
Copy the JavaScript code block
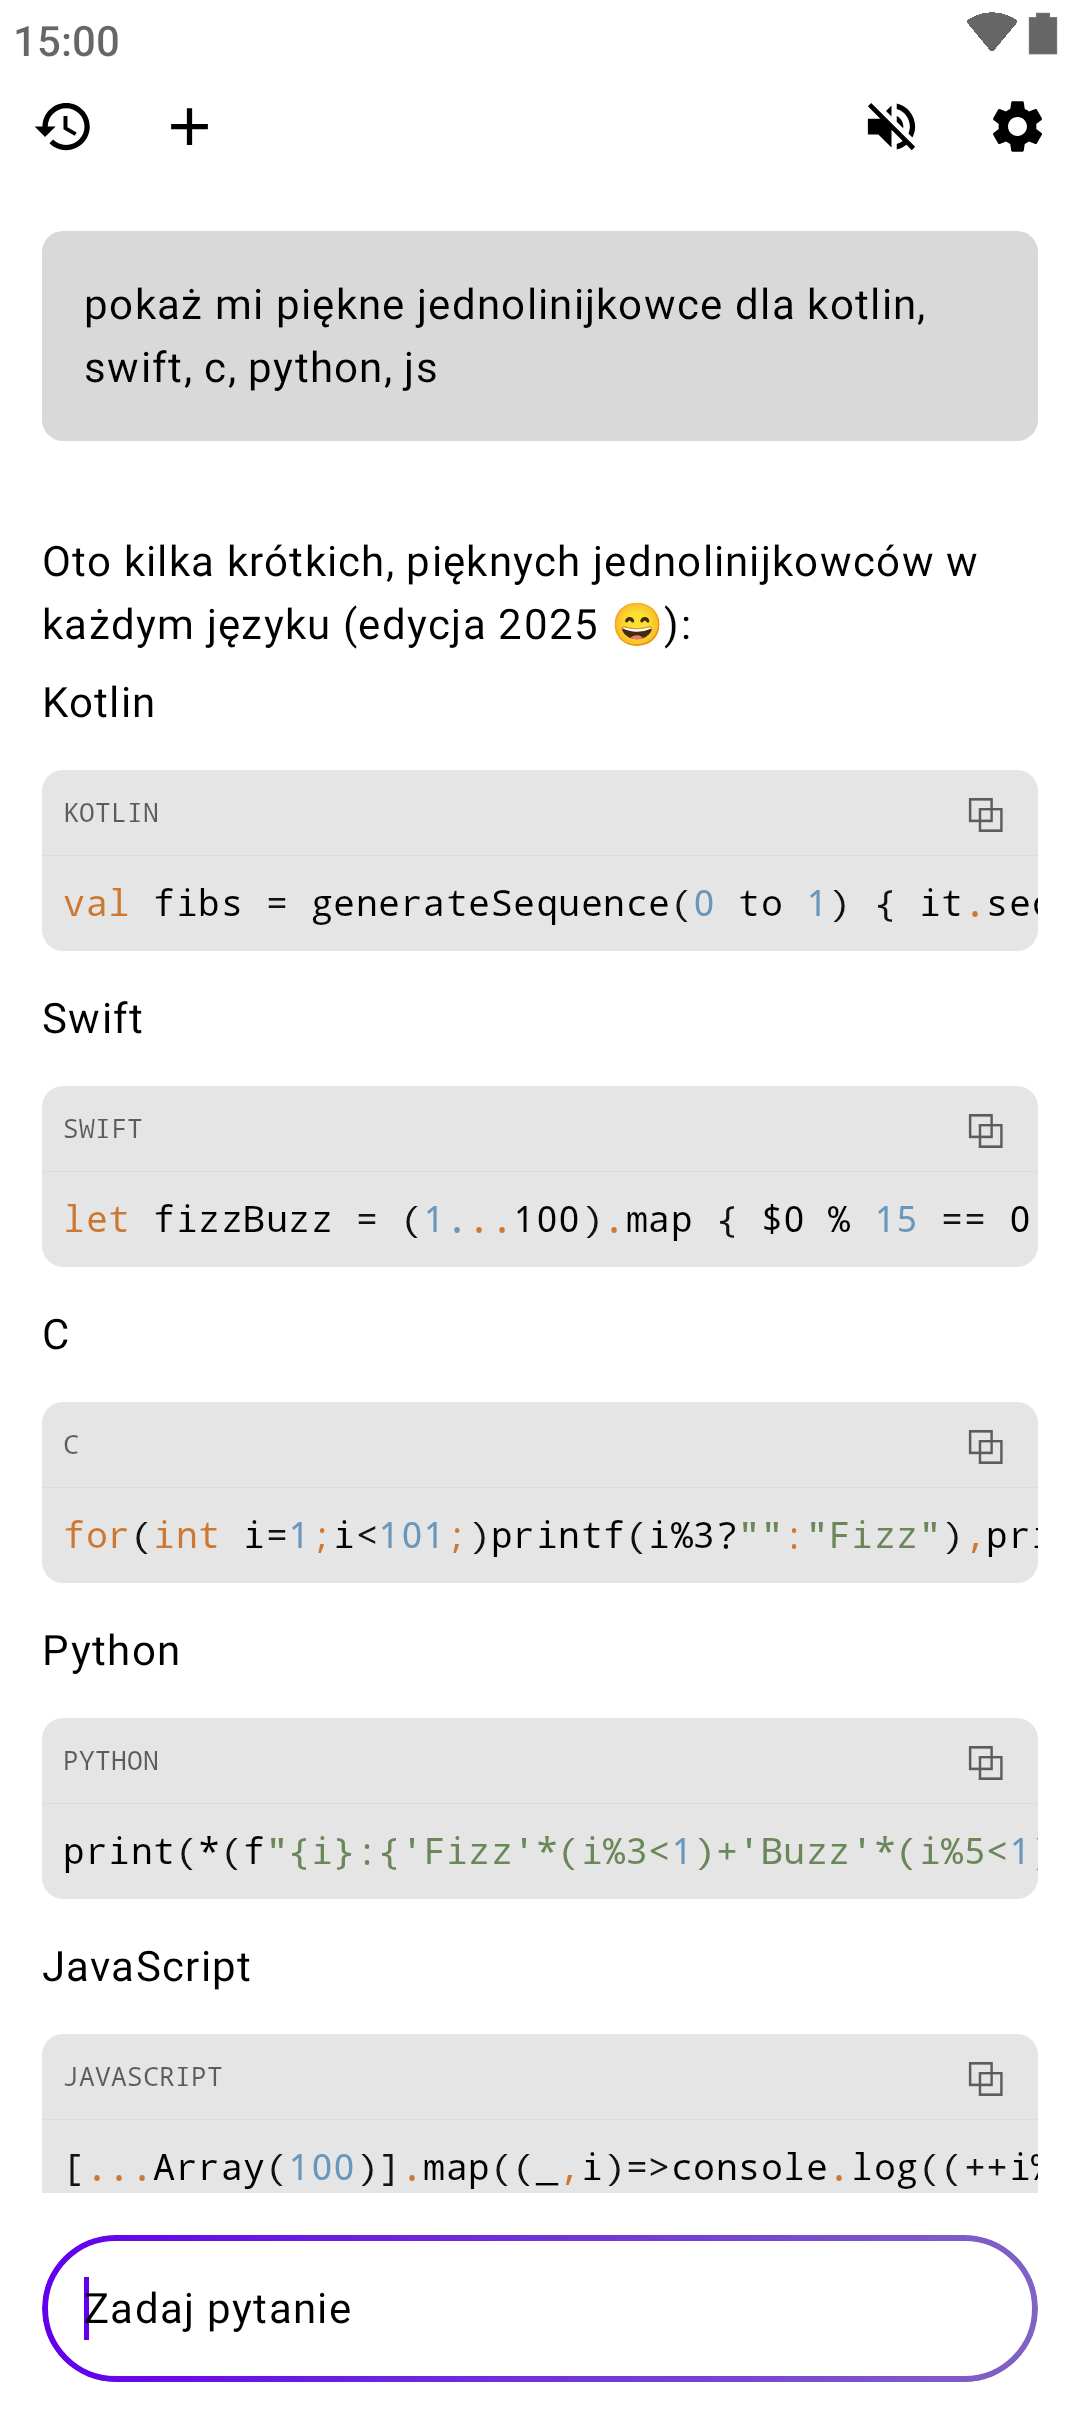click(x=985, y=2078)
